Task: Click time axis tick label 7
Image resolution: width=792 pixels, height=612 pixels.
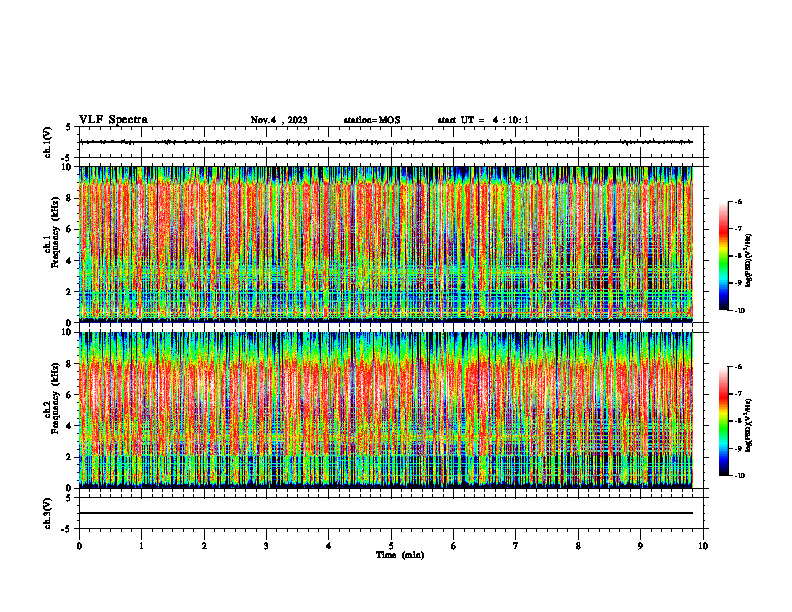Action: [516, 546]
